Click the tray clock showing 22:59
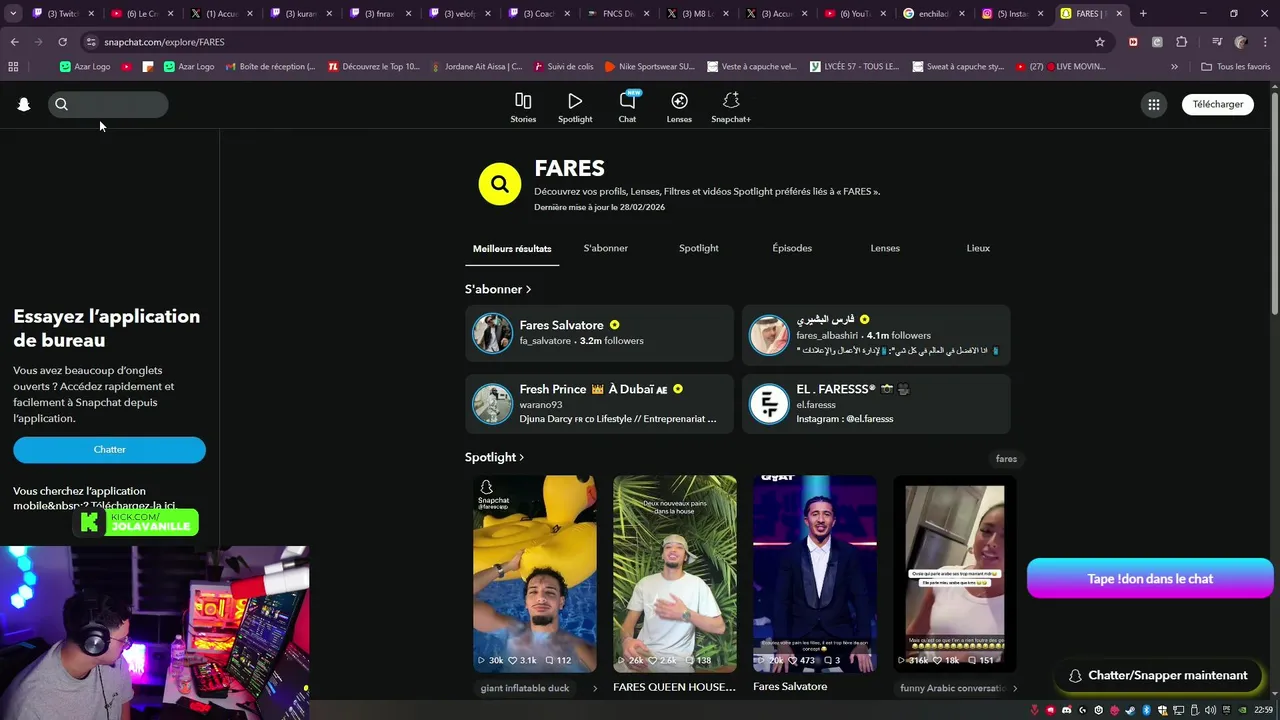 (1263, 710)
